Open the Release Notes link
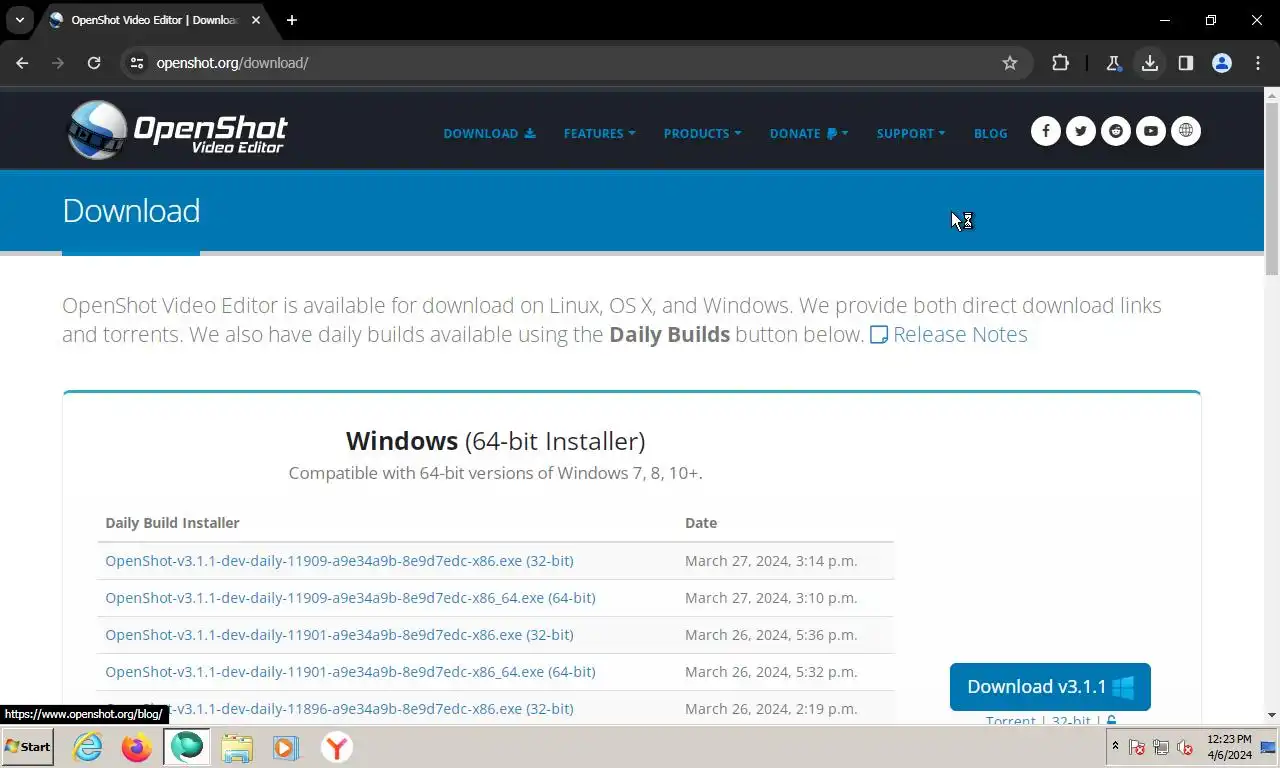Viewport: 1280px width, 768px height. point(960,335)
